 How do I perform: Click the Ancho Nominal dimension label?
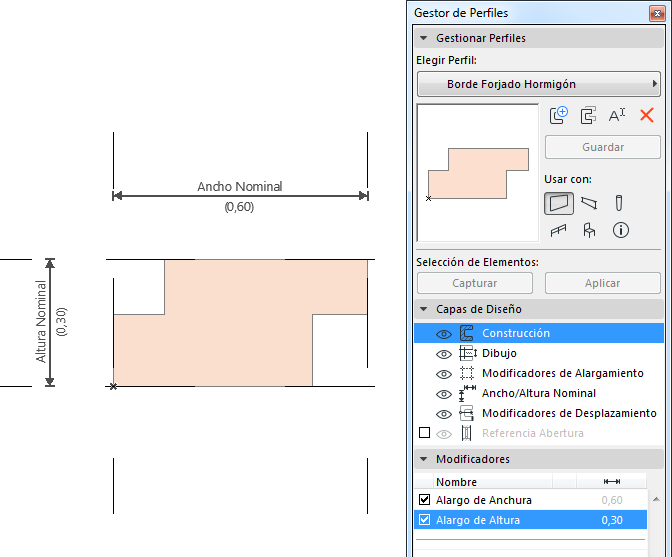coord(240,186)
